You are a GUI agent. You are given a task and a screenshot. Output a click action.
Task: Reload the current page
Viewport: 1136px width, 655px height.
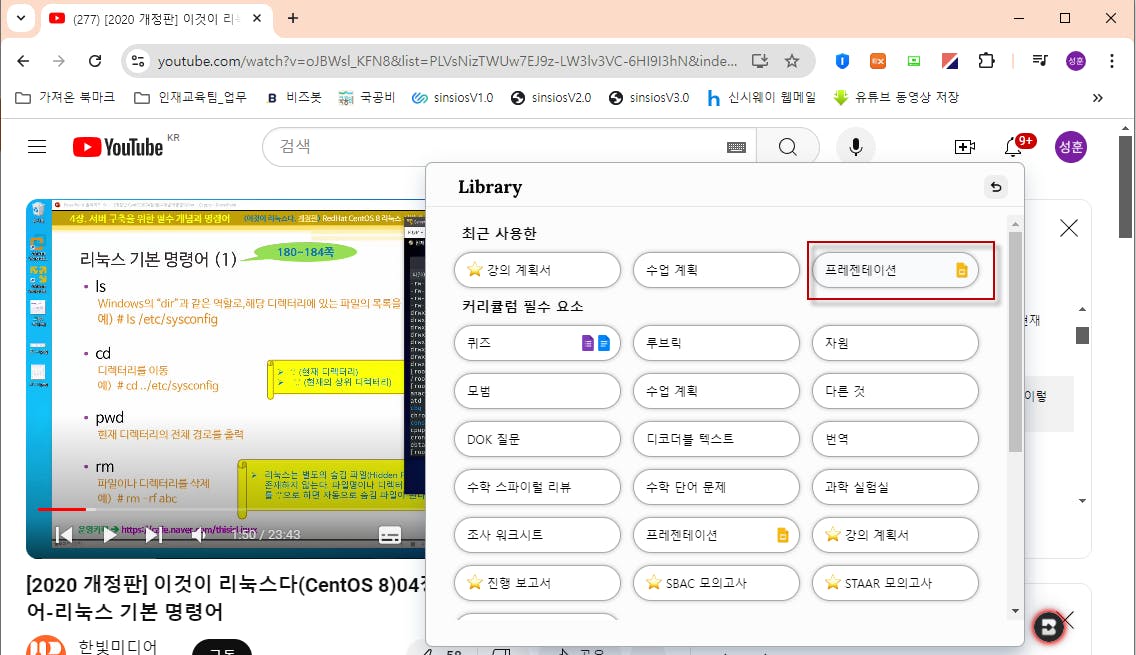tap(95, 61)
